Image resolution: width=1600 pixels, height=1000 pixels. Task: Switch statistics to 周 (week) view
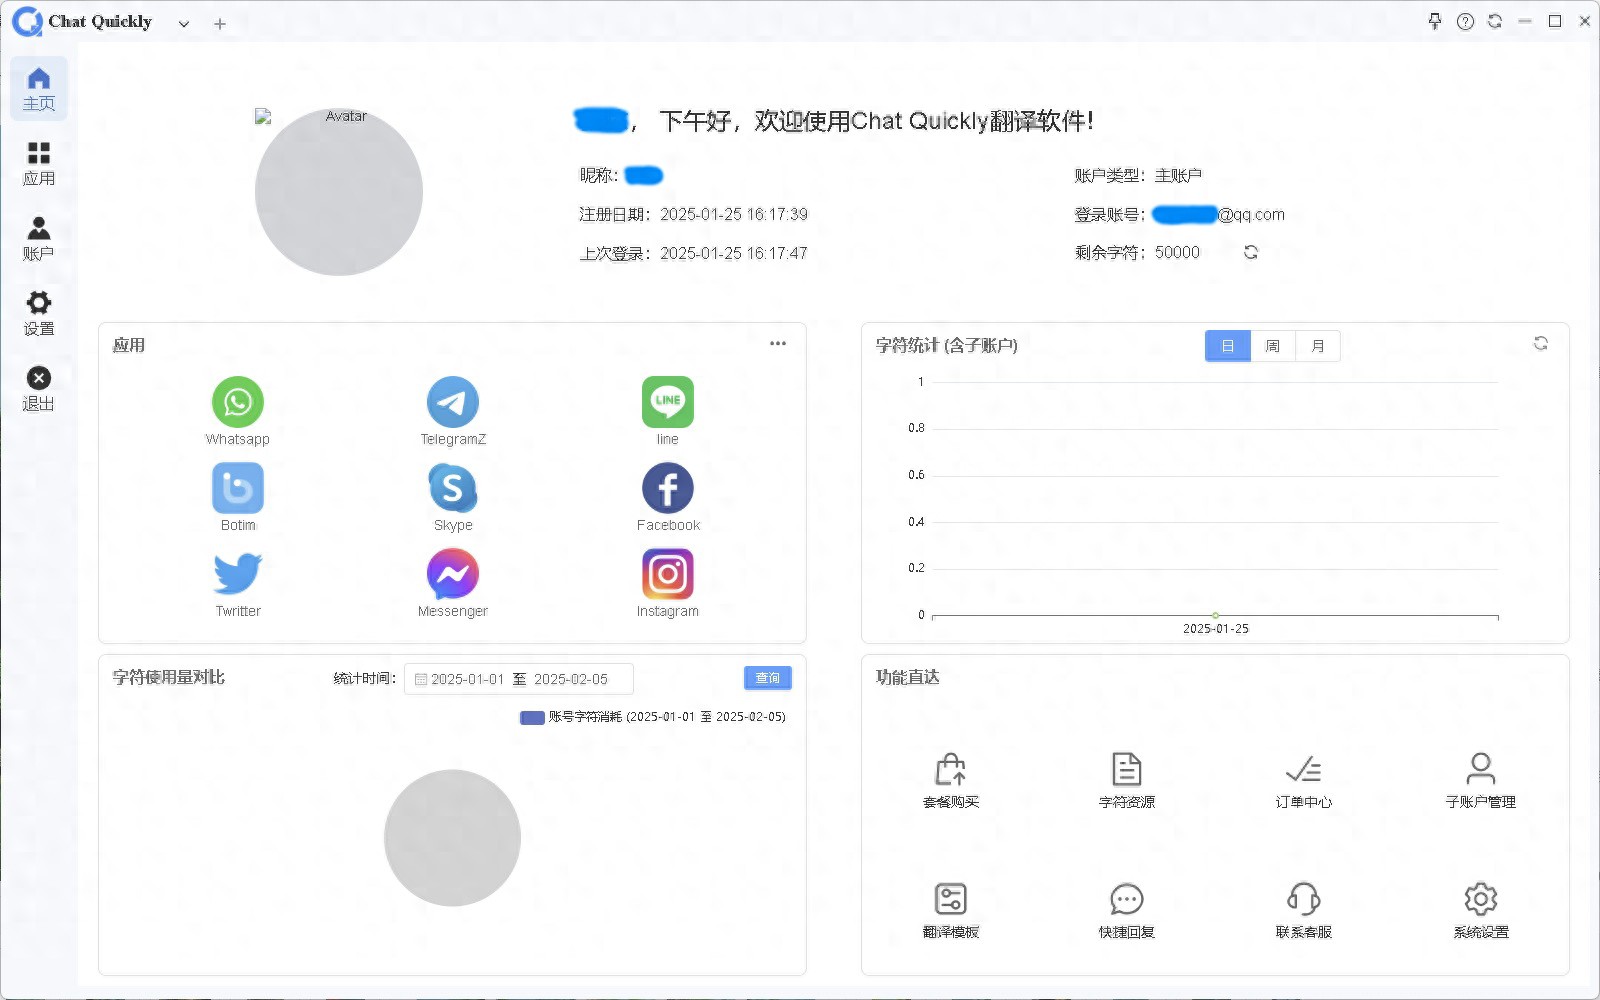pos(1273,346)
